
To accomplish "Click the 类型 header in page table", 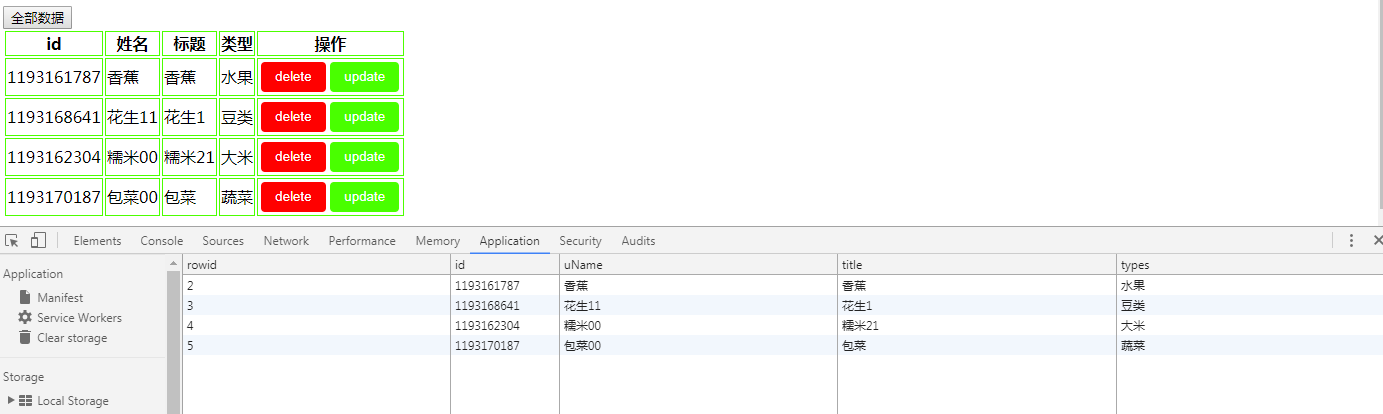I will click(237, 44).
